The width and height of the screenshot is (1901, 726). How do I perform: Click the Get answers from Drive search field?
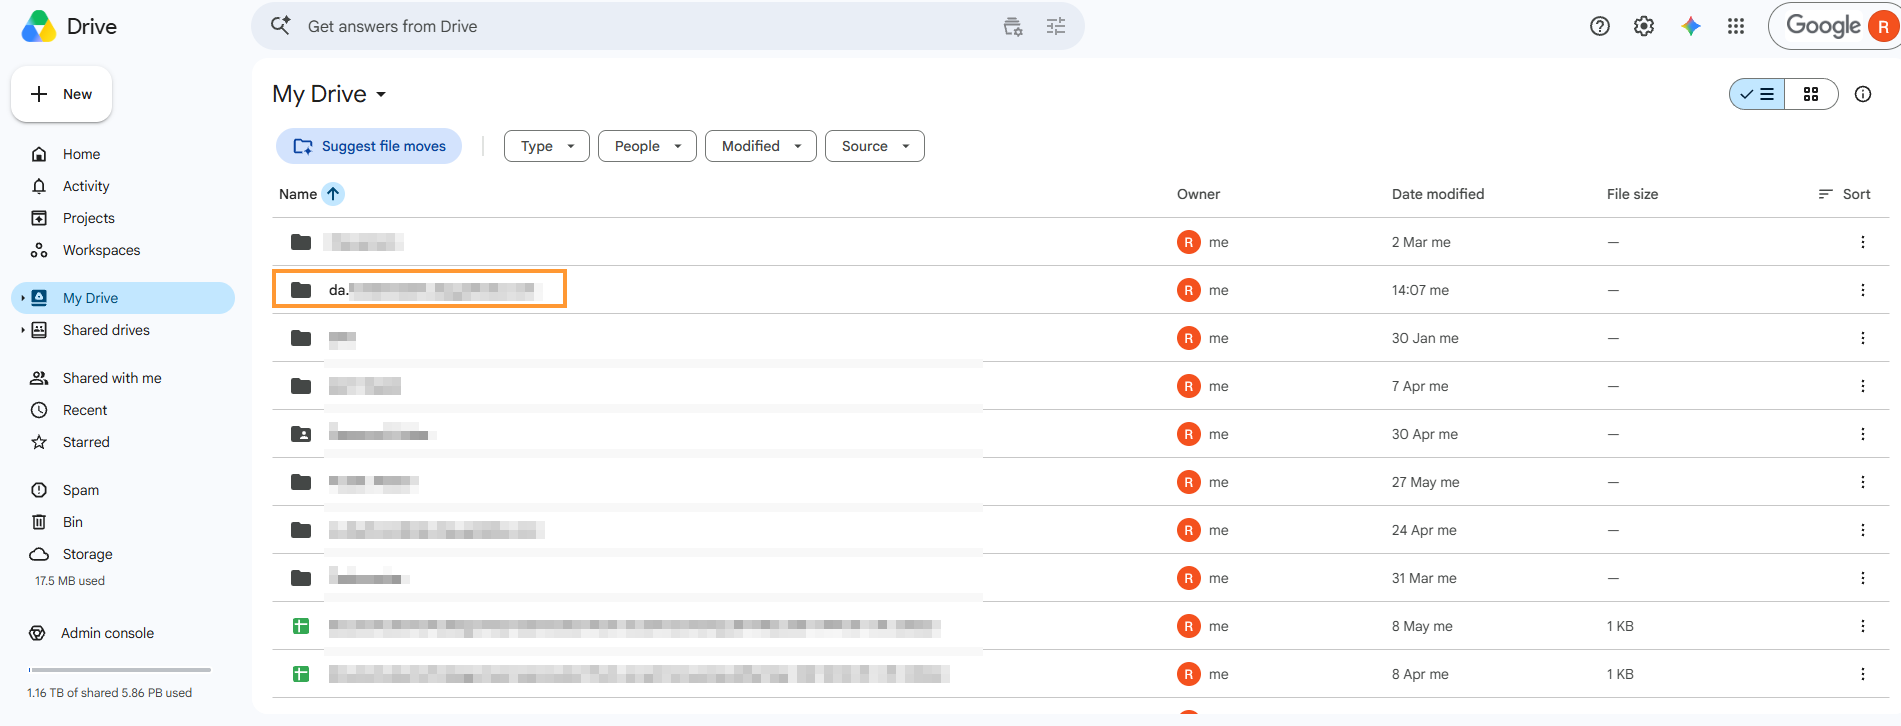(x=640, y=26)
